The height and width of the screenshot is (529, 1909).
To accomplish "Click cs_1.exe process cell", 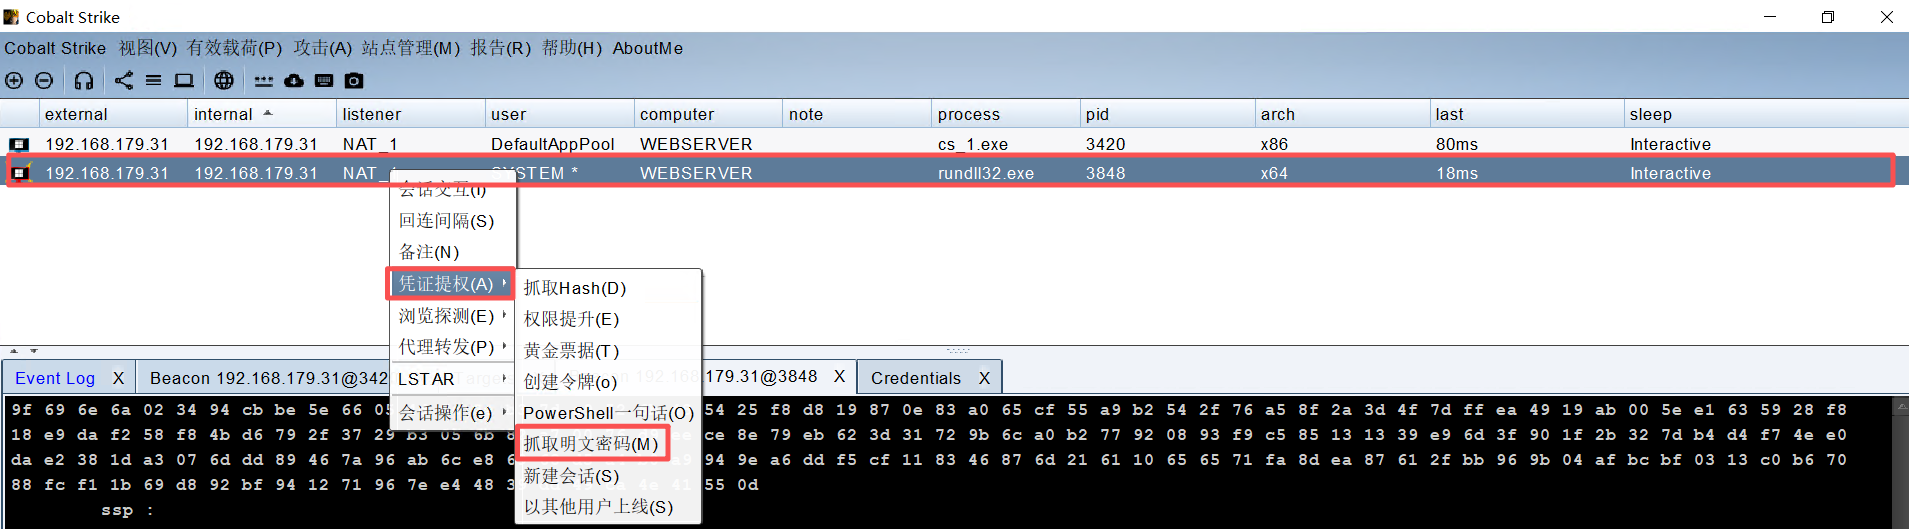I will tap(1006, 144).
